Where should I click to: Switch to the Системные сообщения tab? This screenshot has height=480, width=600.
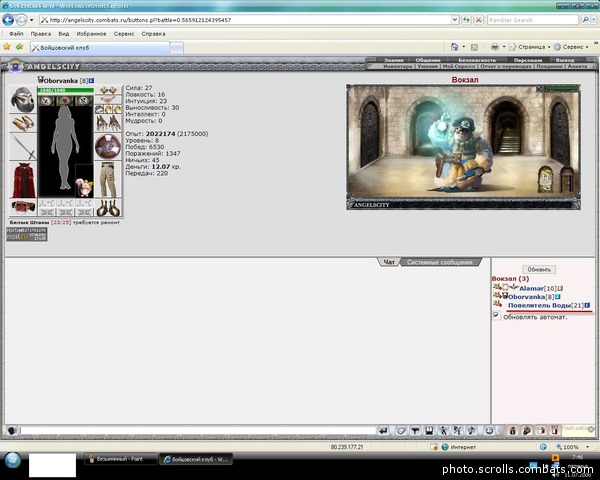pos(440,262)
